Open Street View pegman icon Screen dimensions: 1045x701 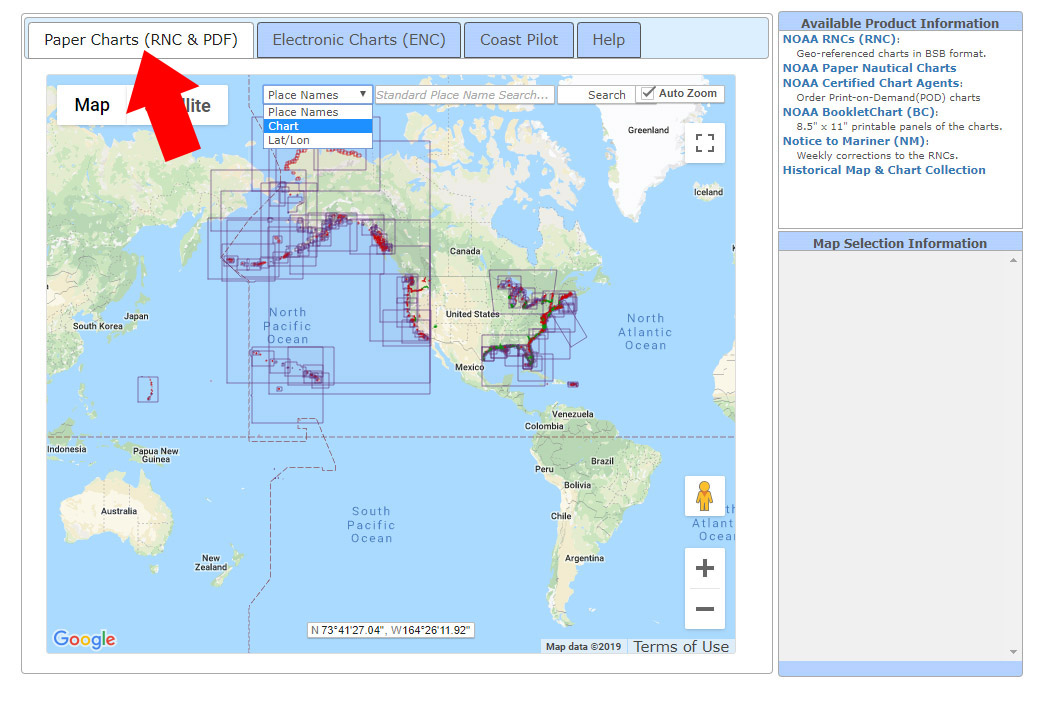click(704, 496)
